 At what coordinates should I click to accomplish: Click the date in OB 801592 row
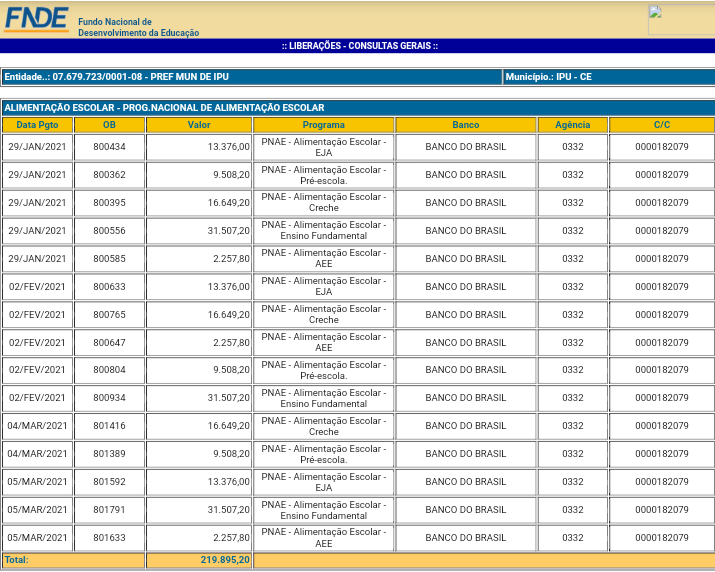tap(37, 482)
